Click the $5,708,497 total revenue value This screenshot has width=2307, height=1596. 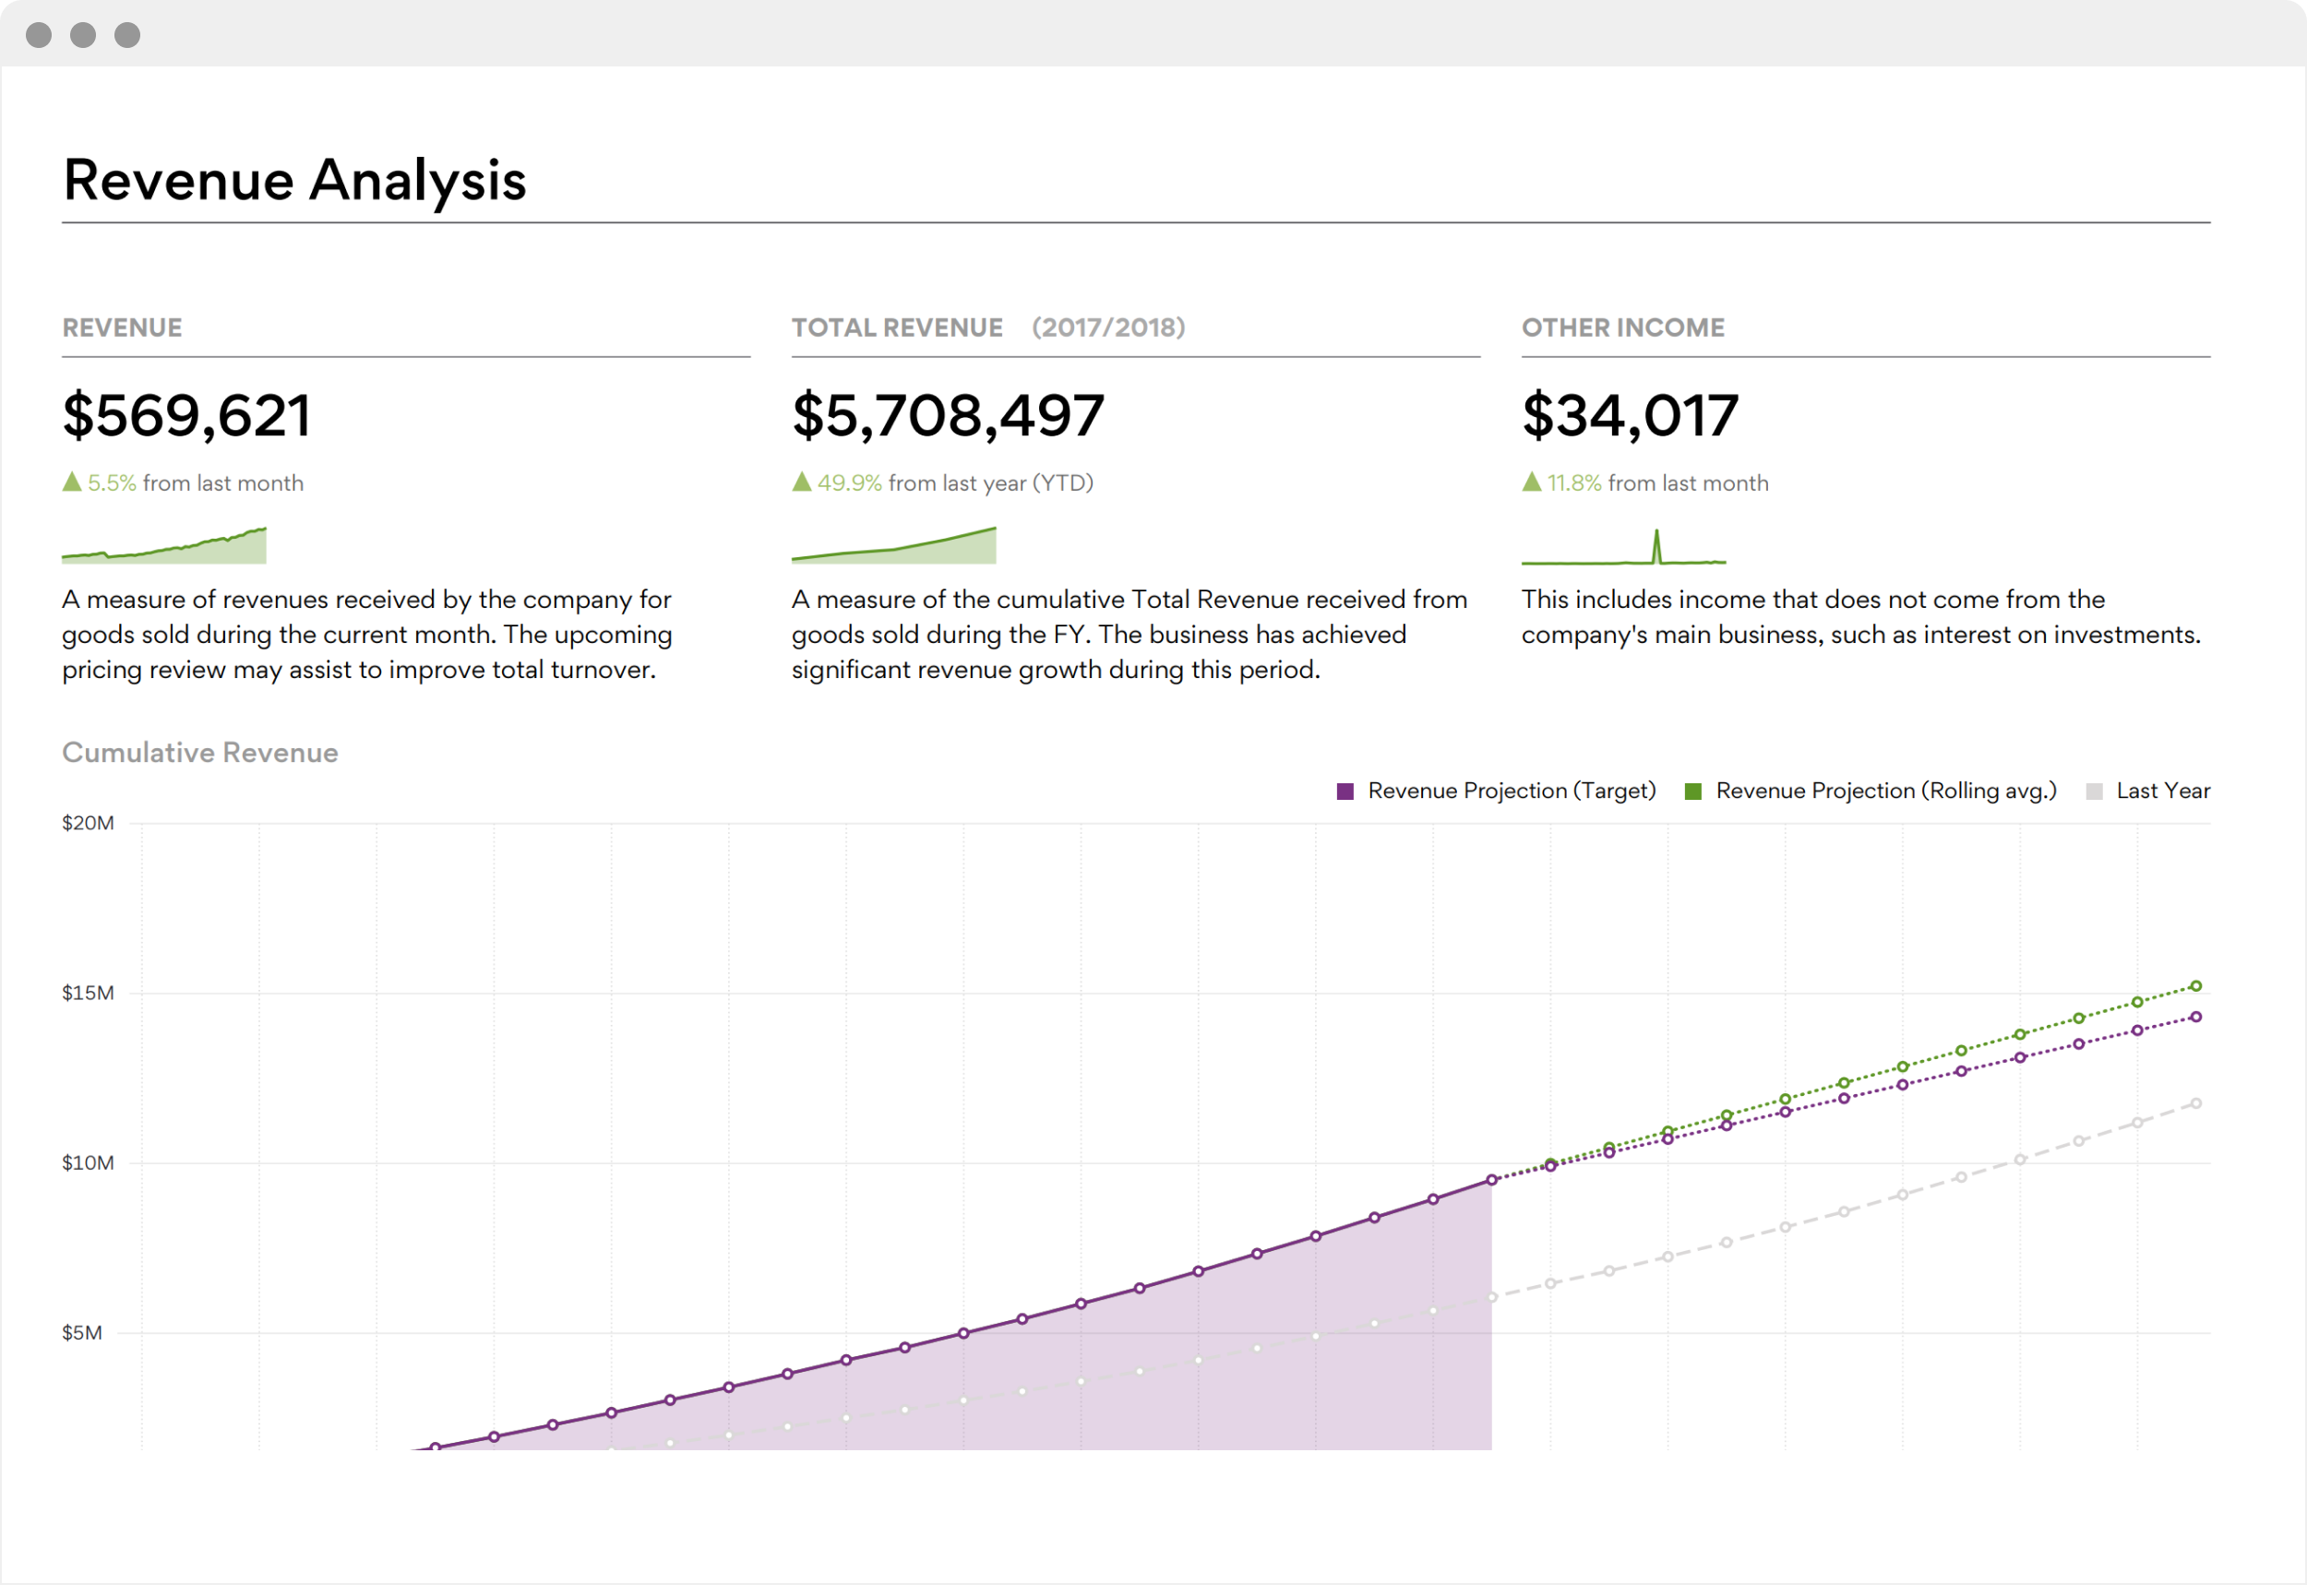tap(947, 415)
